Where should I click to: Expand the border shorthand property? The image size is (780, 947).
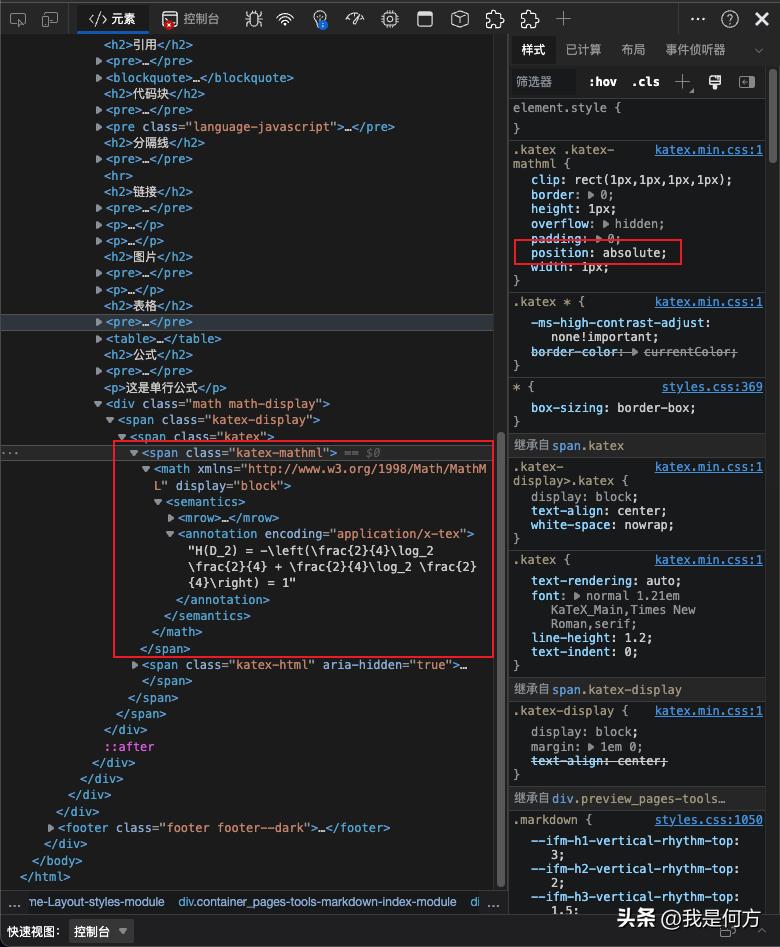click(x=591, y=194)
